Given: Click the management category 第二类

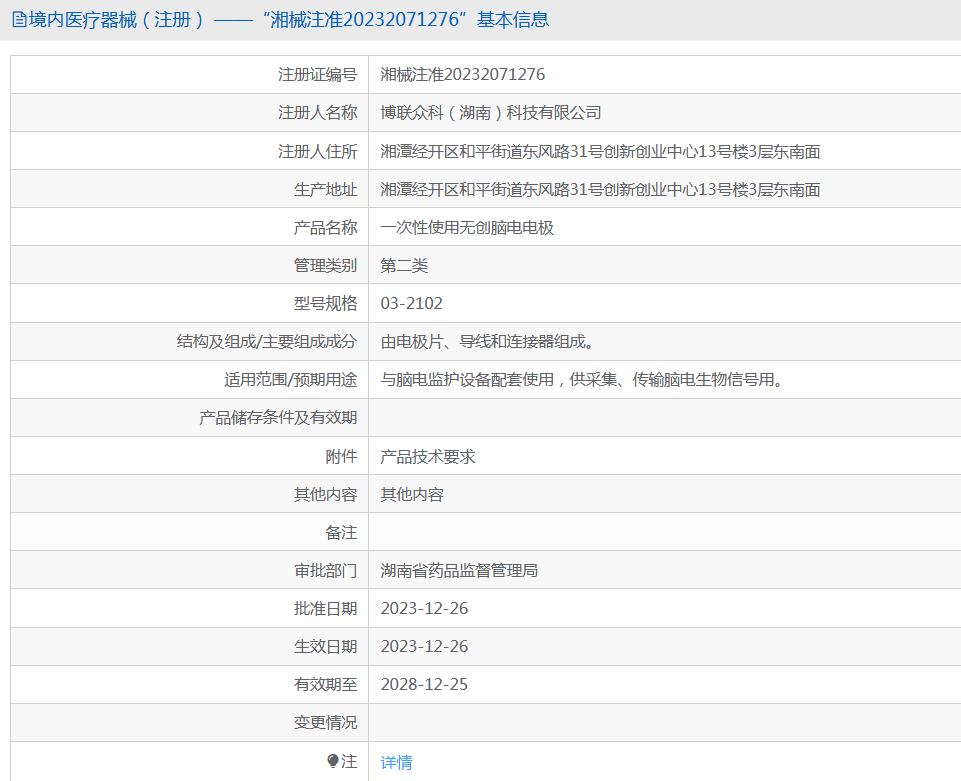Looking at the screenshot, I should click(404, 266).
